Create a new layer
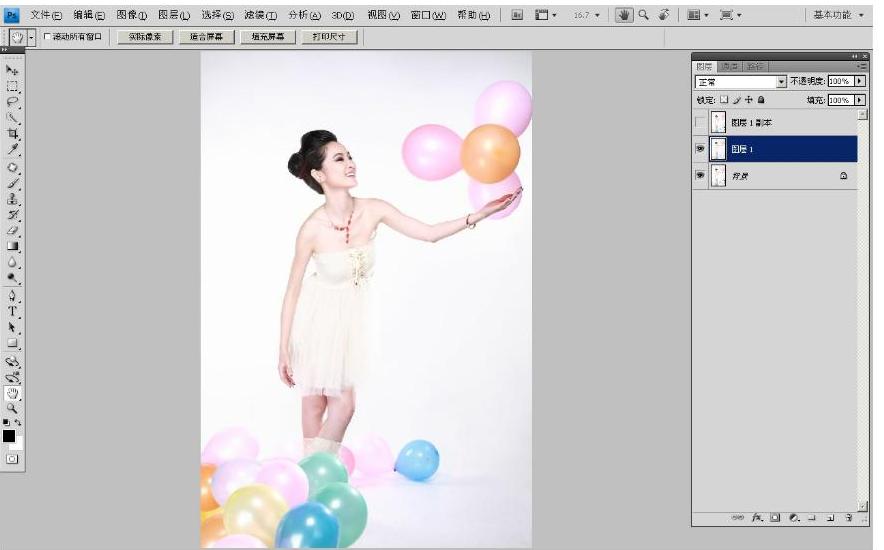884x550 pixels. pos(830,517)
